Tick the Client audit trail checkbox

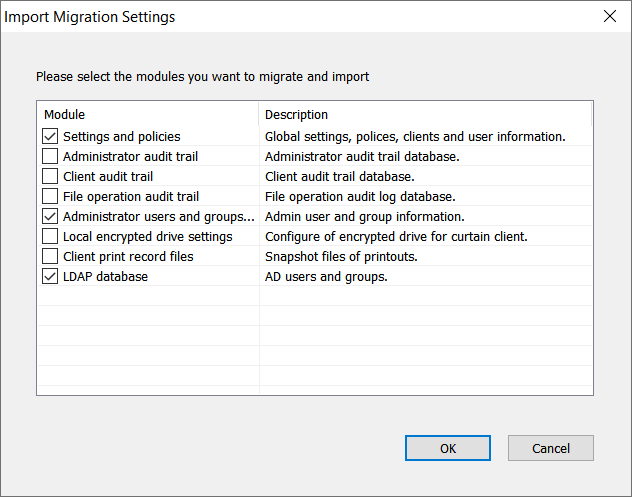point(50,176)
